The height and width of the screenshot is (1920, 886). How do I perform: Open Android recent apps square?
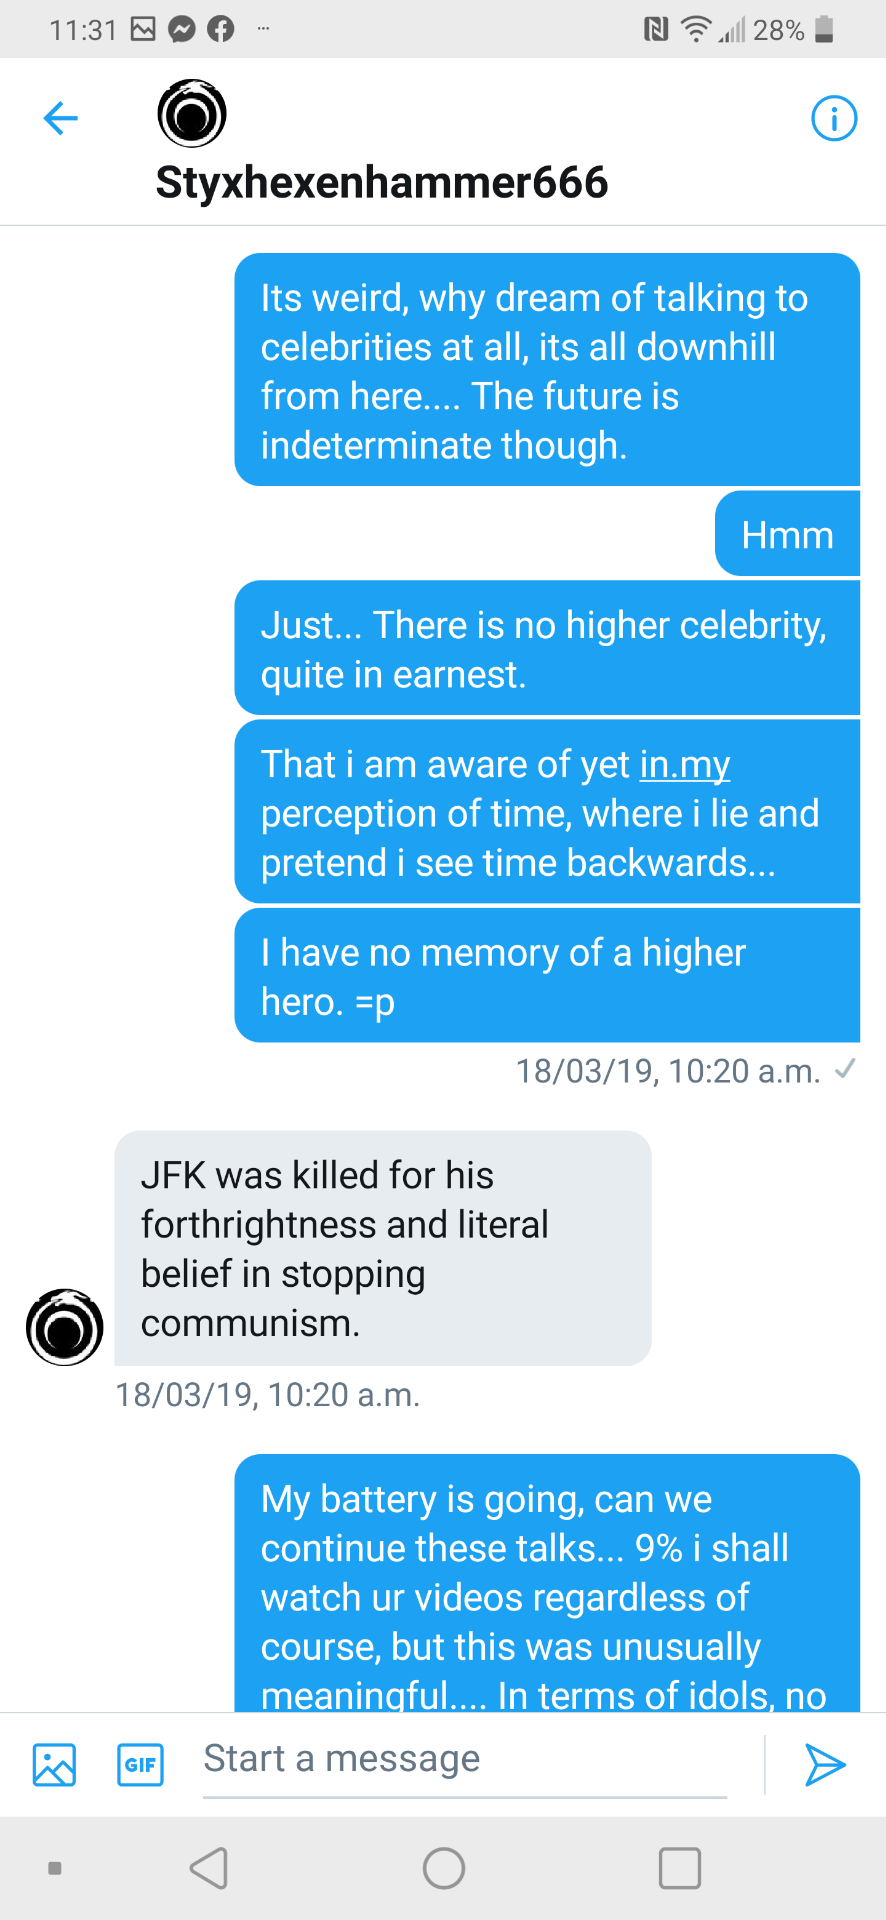pos(680,1867)
